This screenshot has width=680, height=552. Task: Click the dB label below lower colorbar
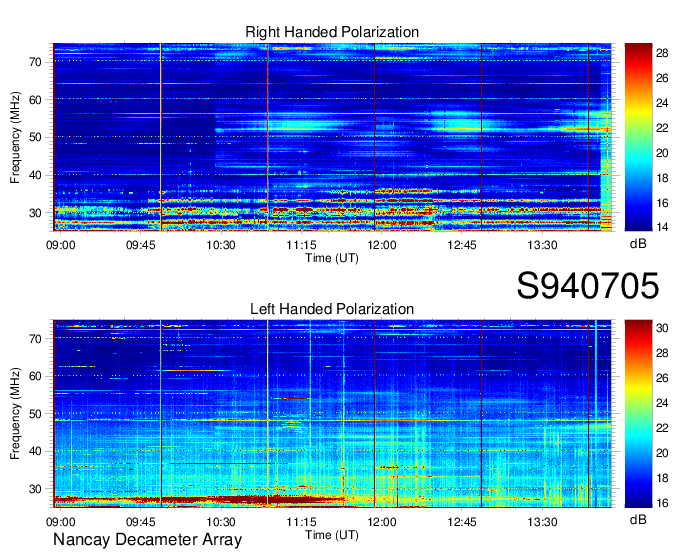tap(638, 519)
